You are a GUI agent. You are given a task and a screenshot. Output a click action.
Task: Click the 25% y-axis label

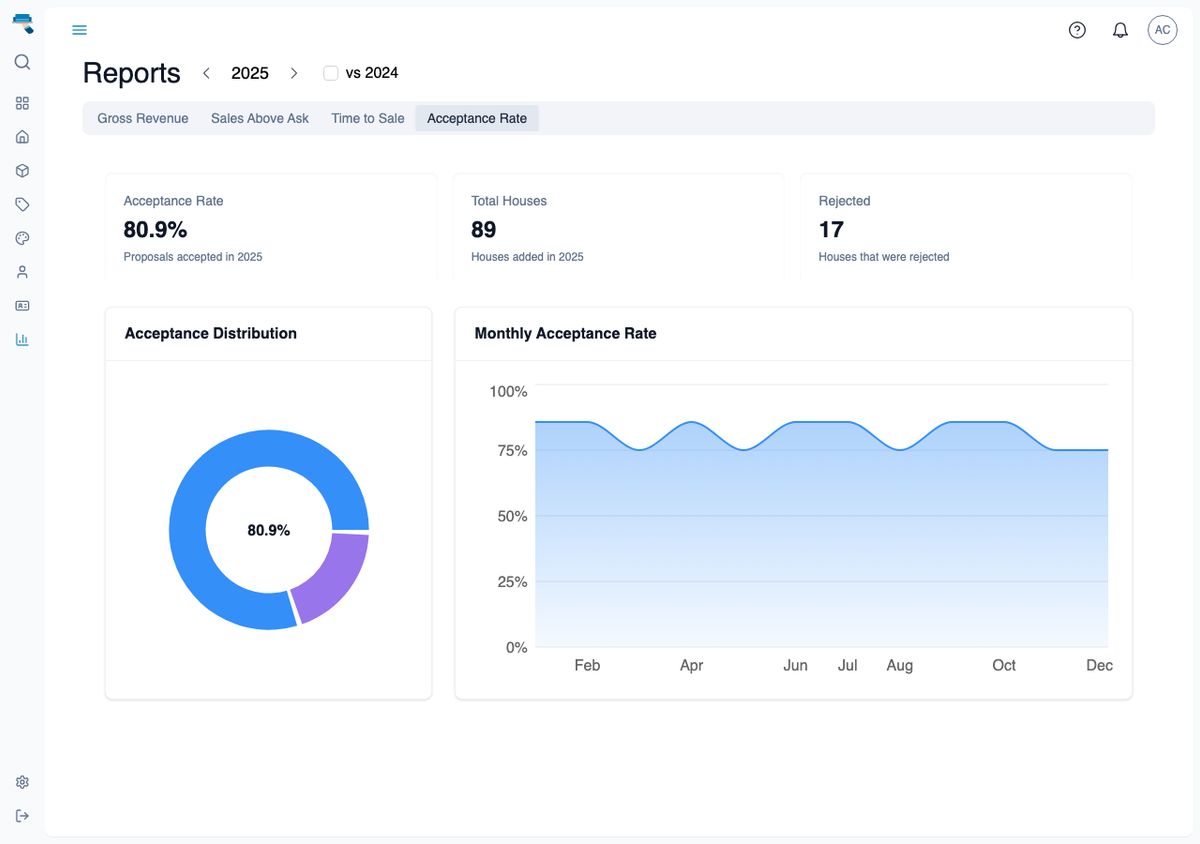512,581
